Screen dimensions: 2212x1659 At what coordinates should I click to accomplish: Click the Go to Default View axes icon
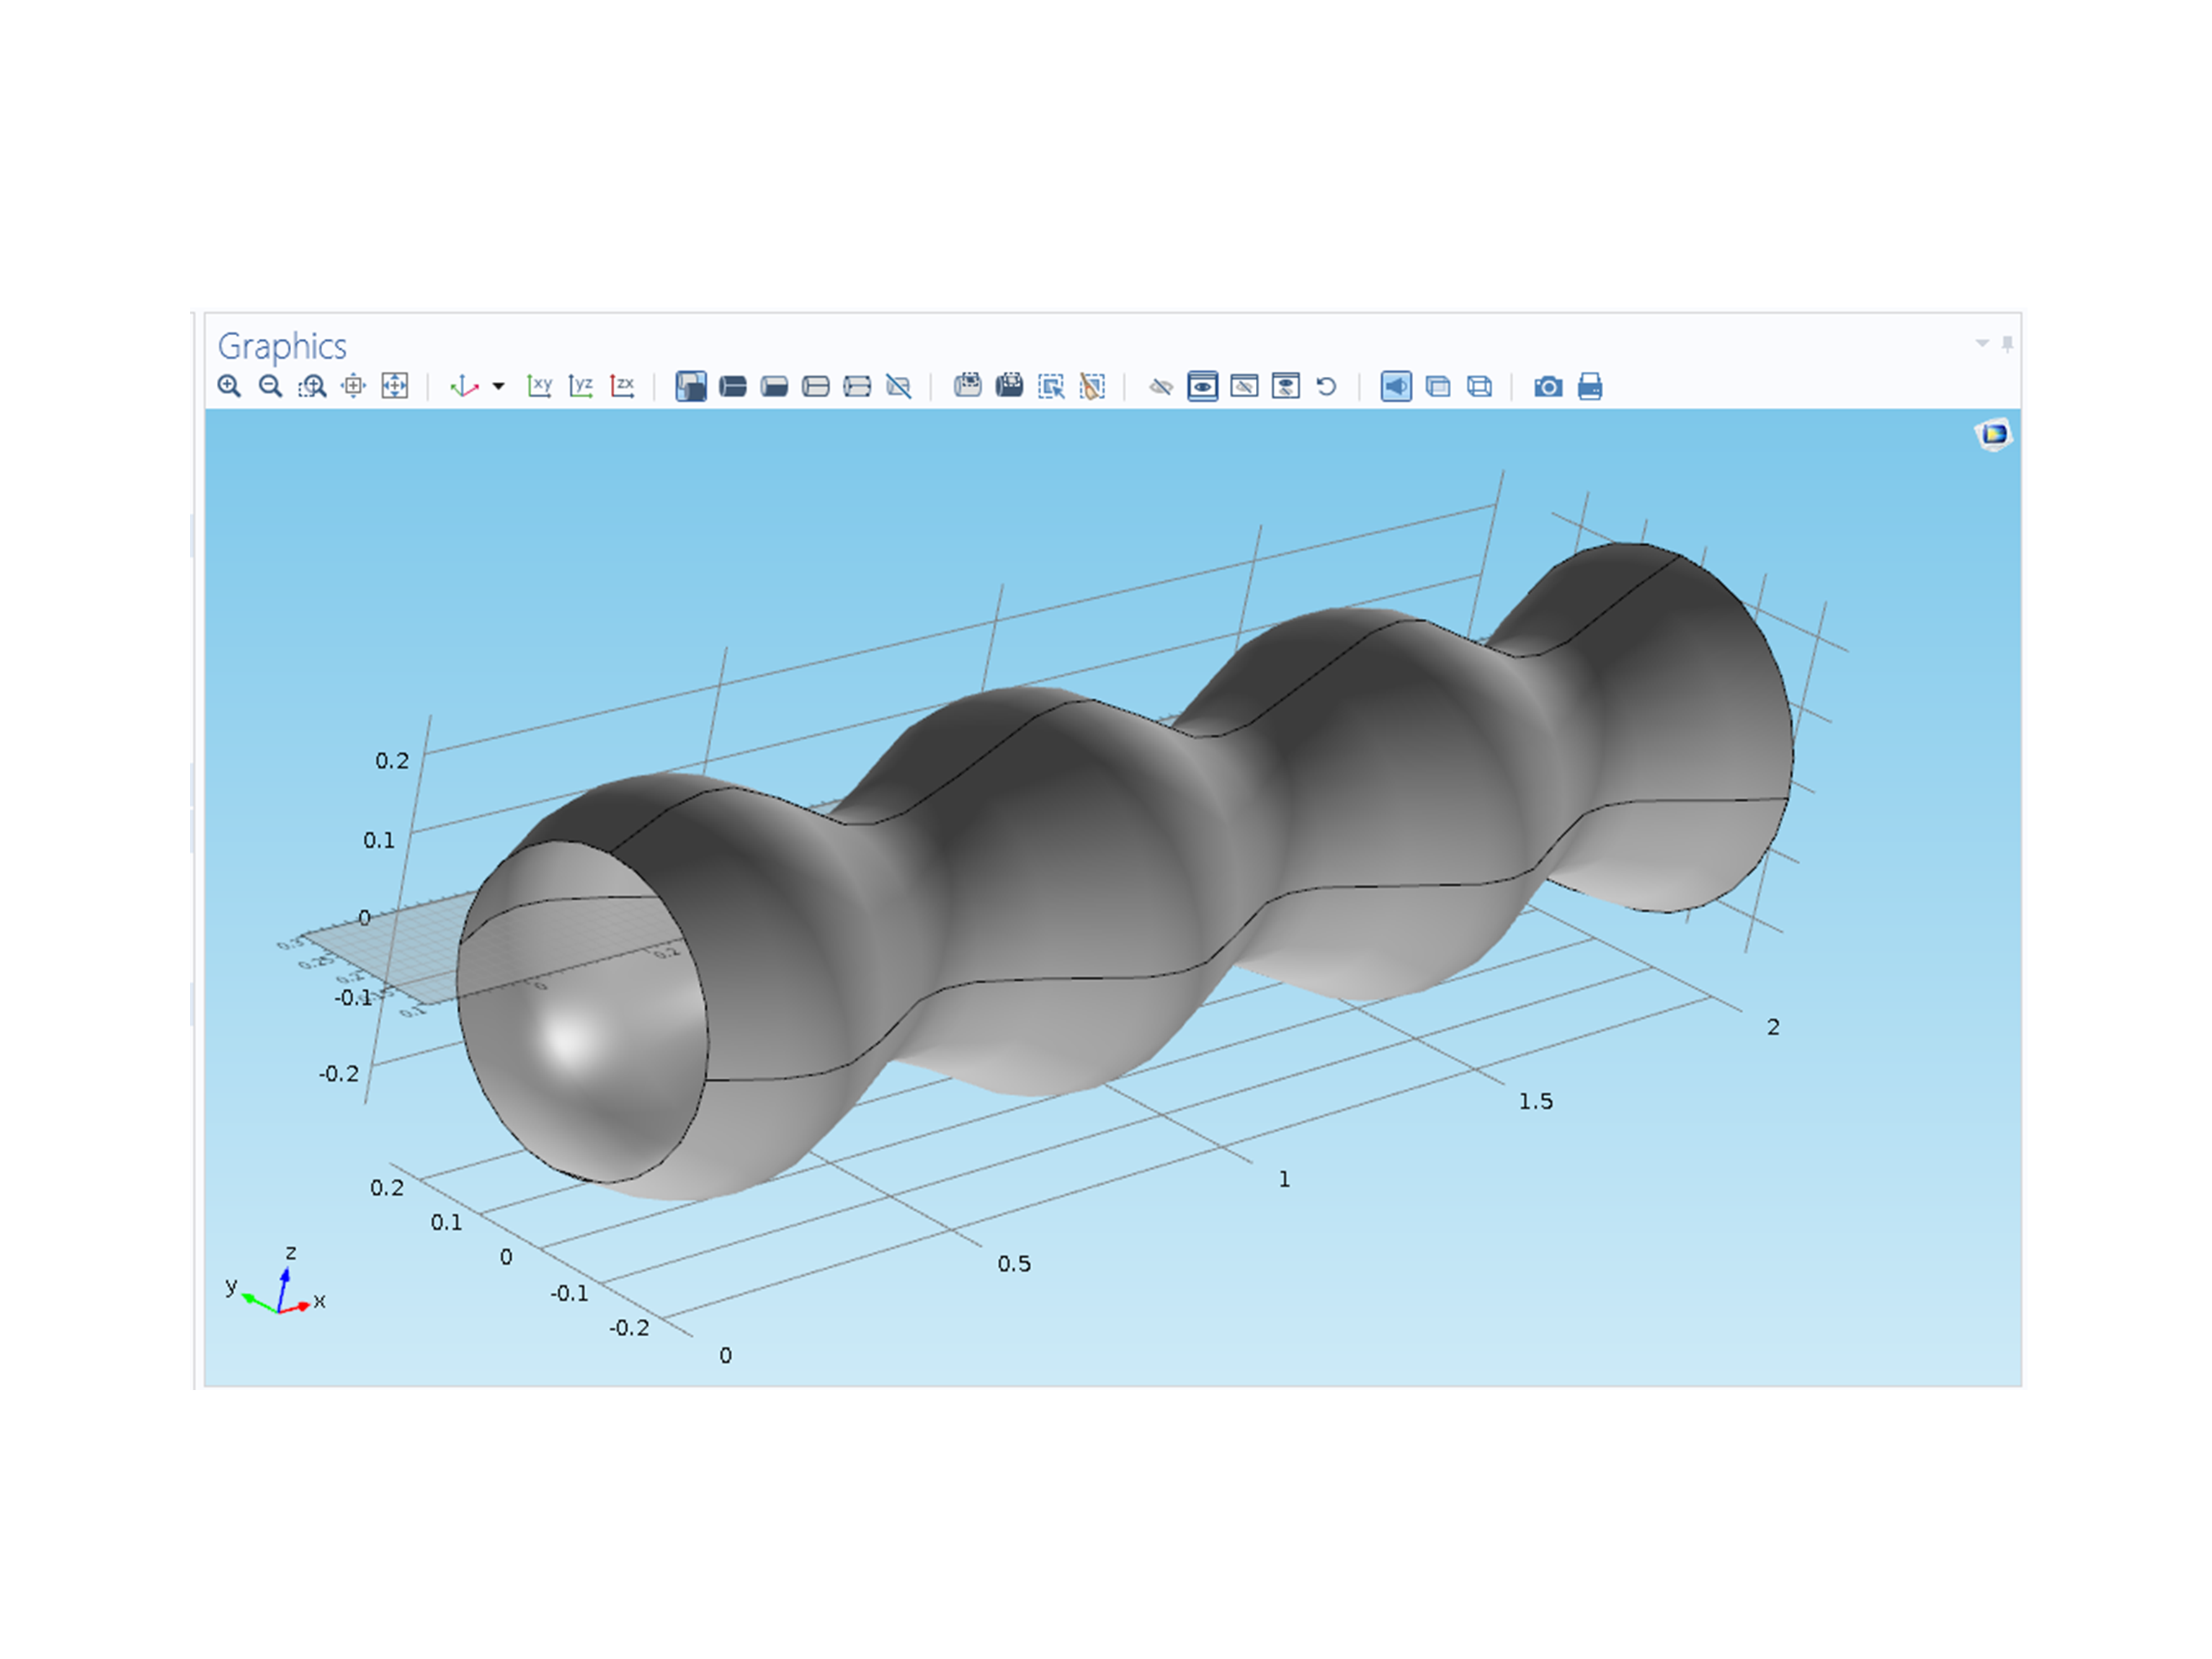464,386
